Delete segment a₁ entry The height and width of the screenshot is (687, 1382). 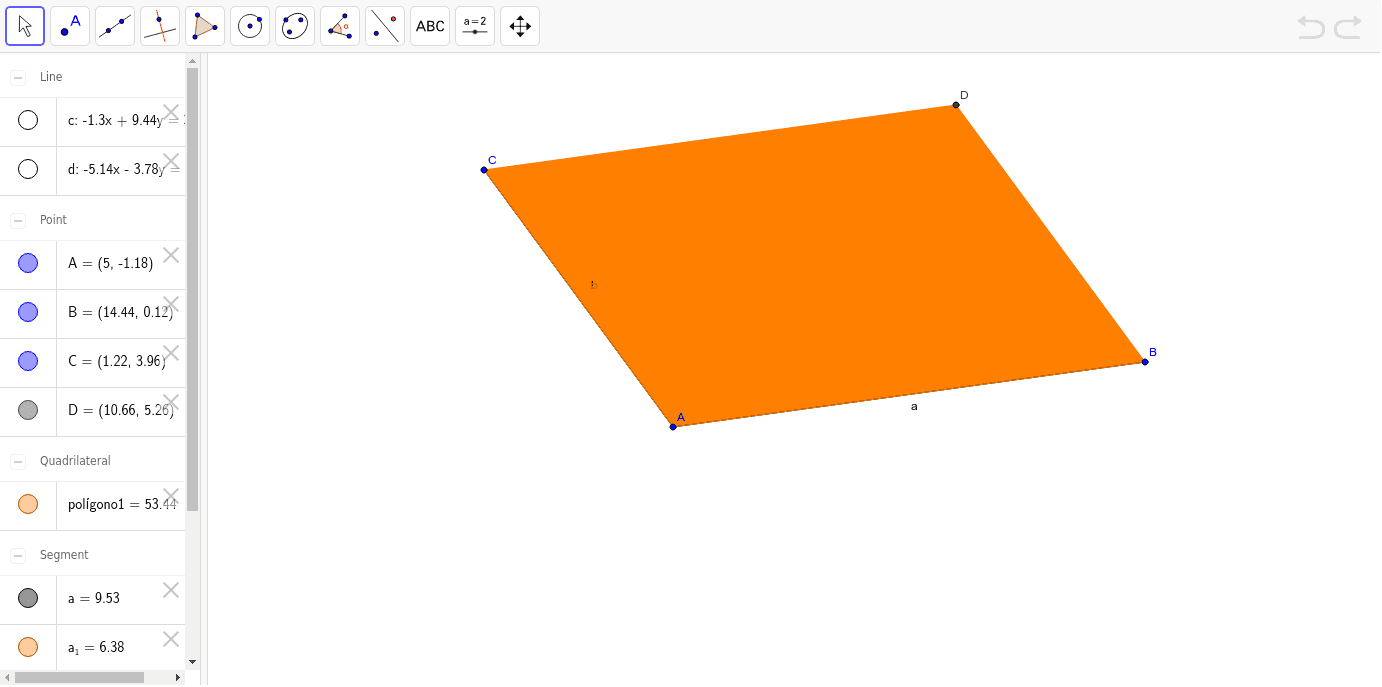click(x=171, y=639)
